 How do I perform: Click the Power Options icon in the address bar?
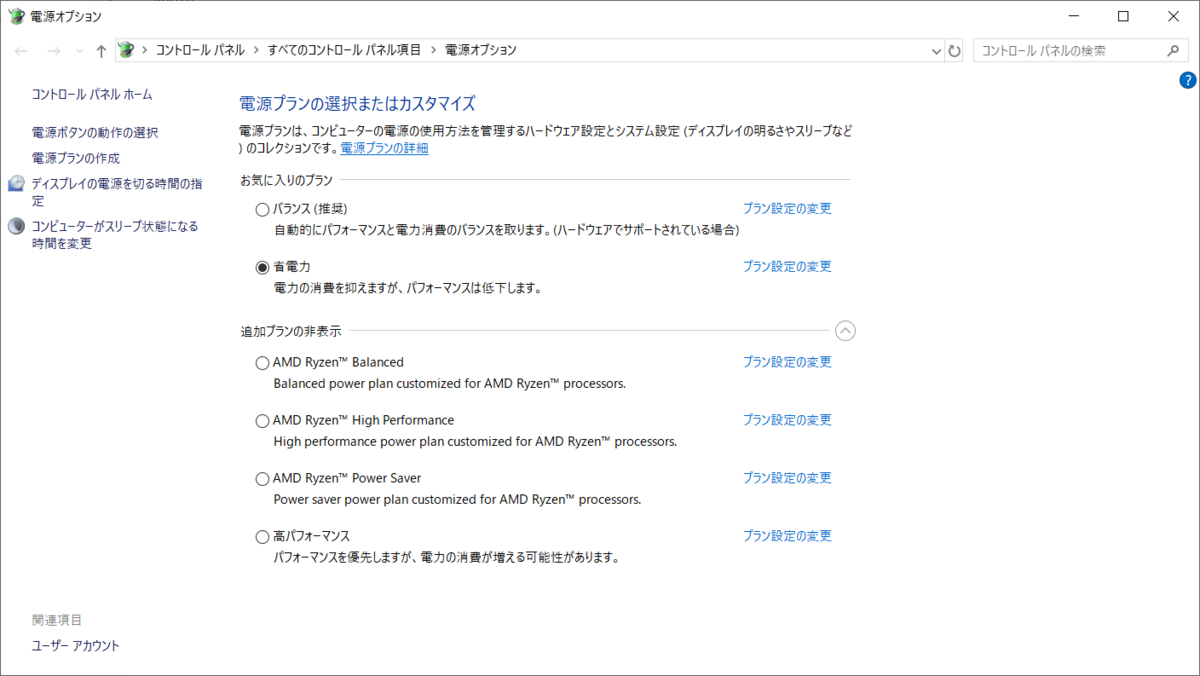[126, 50]
